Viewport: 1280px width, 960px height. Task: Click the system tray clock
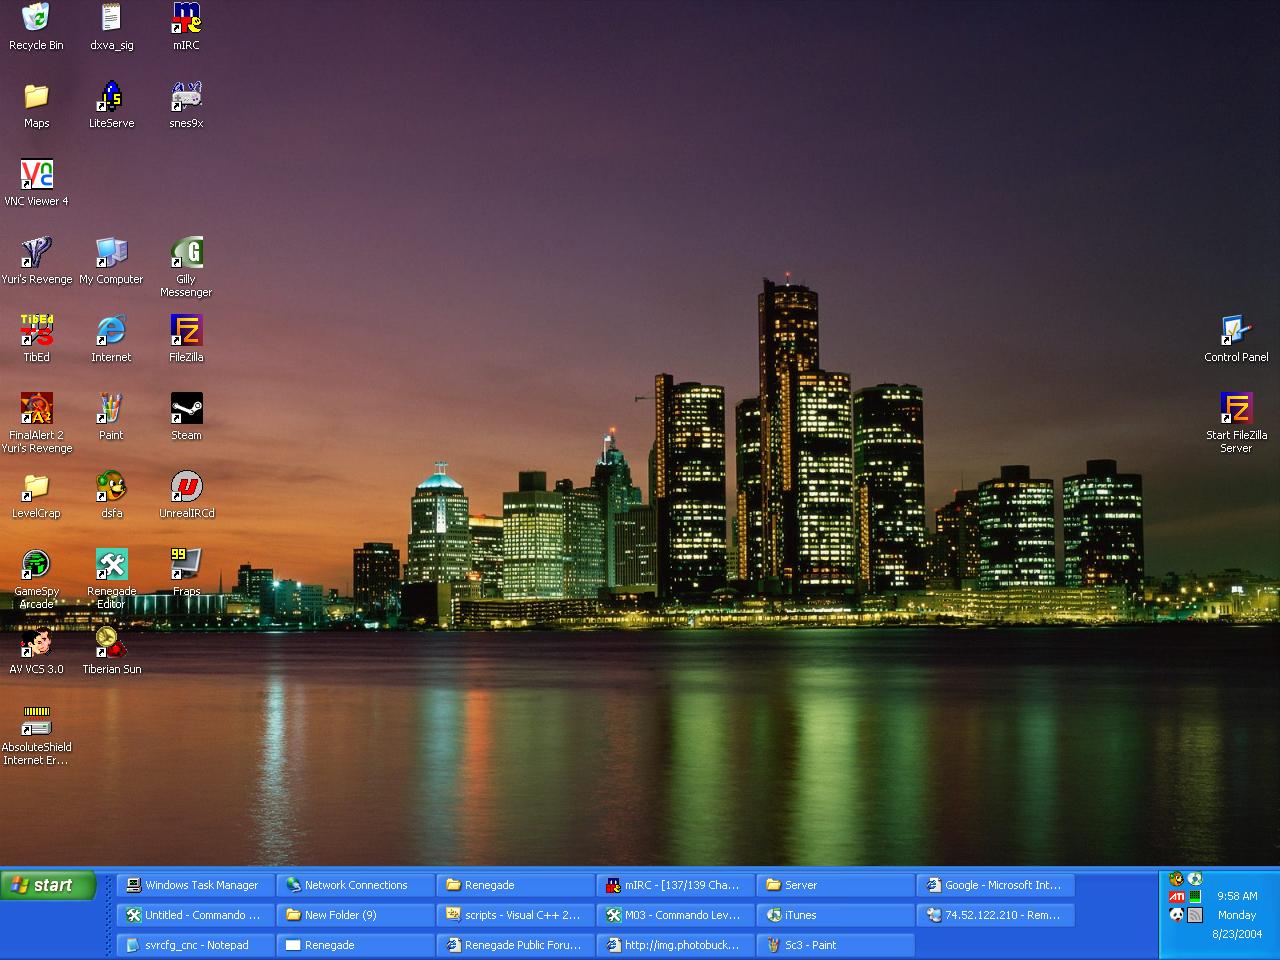point(1237,896)
